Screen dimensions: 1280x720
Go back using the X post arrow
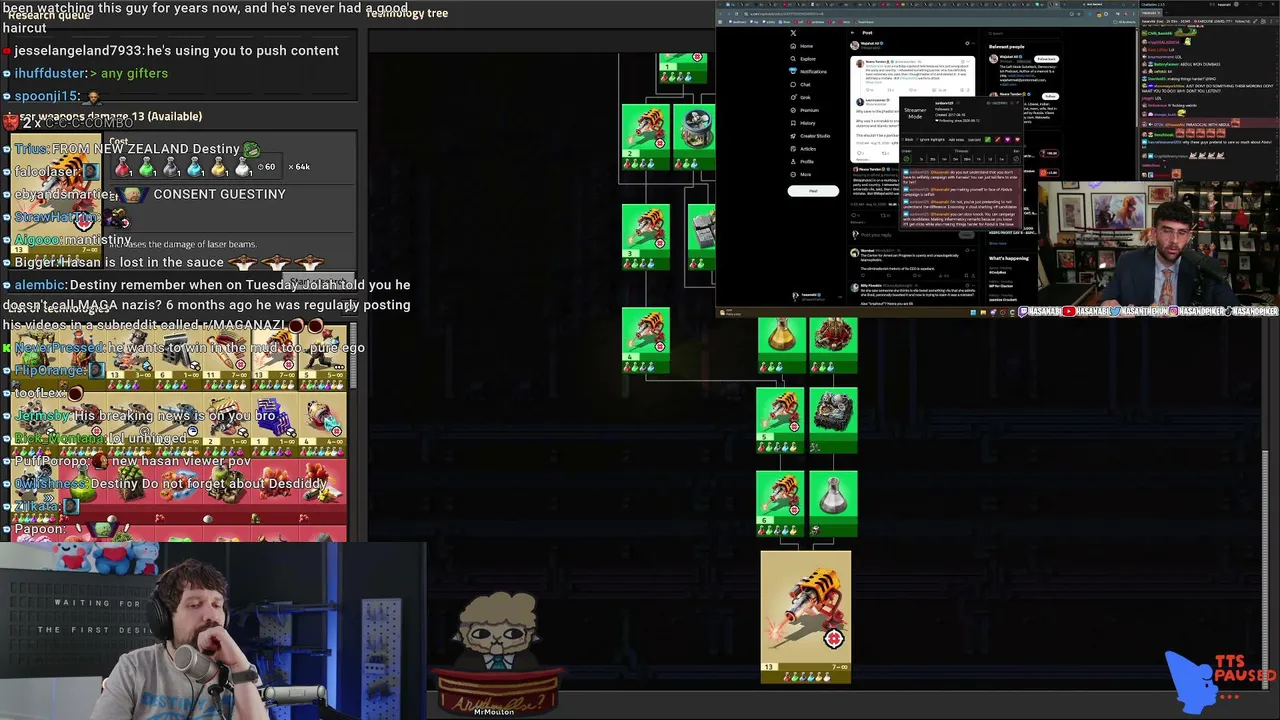tap(853, 33)
